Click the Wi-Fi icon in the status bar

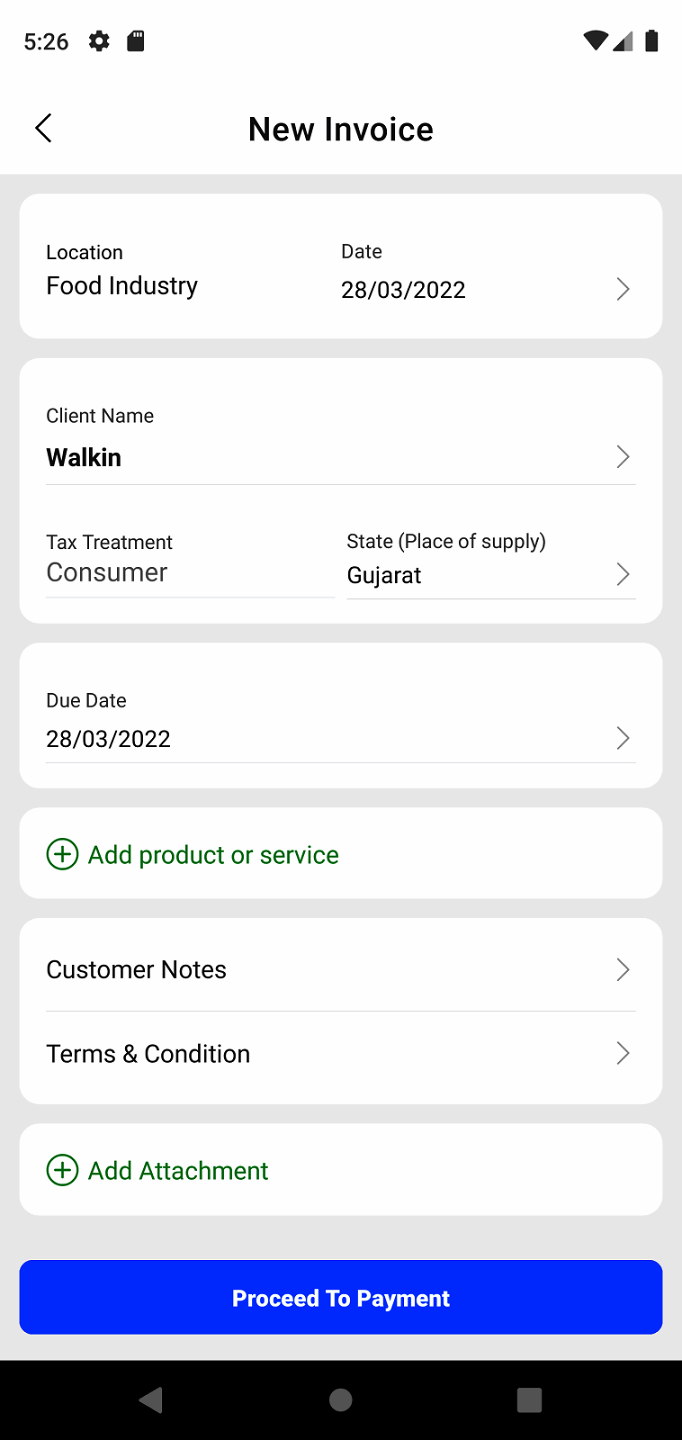594,41
